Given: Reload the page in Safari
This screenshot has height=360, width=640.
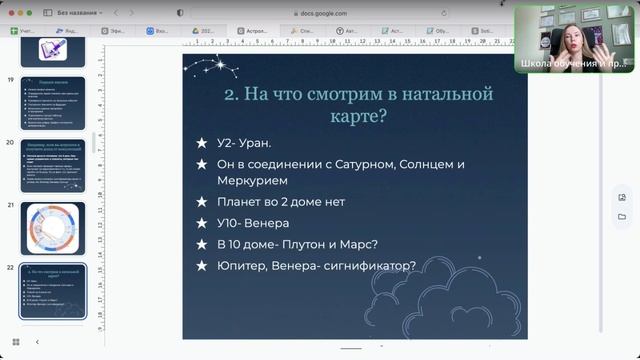Looking at the screenshot, I should tap(444, 13).
